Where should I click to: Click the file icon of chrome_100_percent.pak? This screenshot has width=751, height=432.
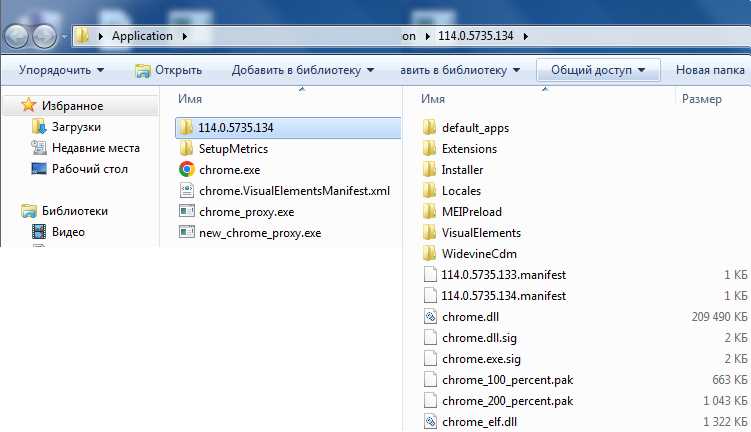[x=430, y=380]
